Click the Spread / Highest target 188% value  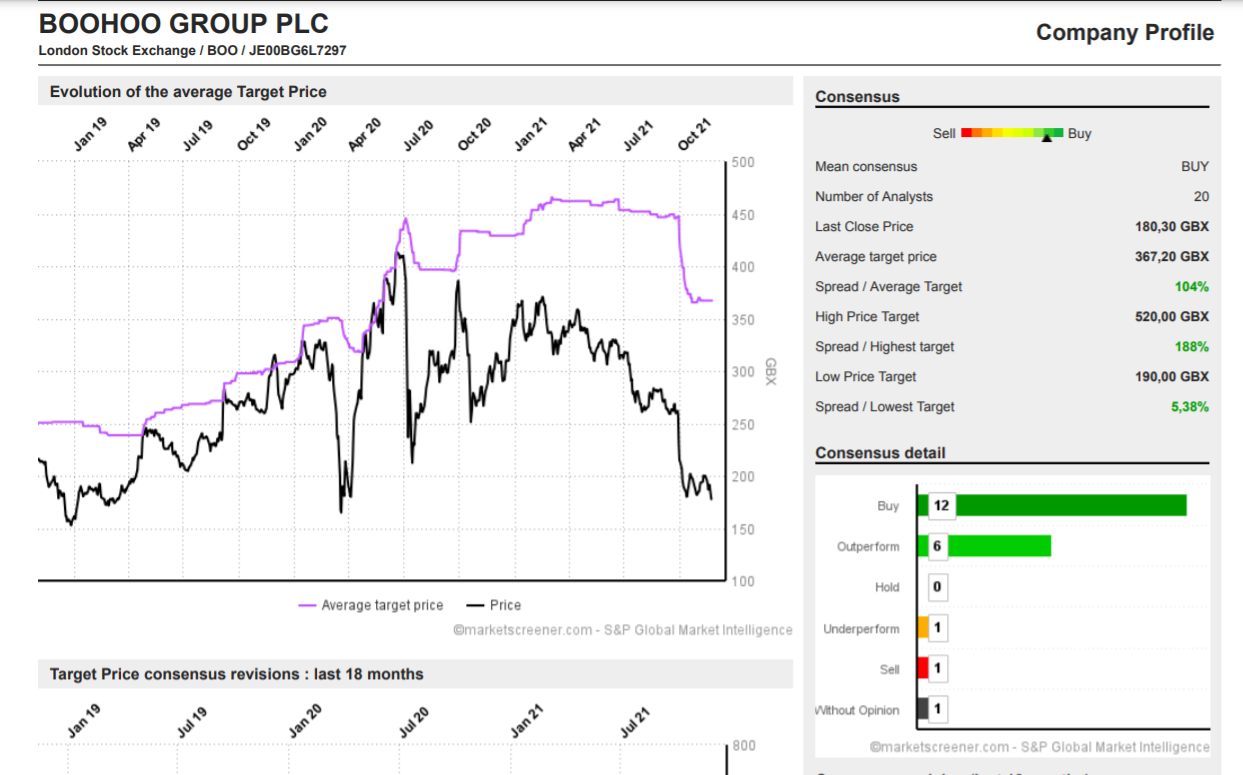coord(1192,347)
